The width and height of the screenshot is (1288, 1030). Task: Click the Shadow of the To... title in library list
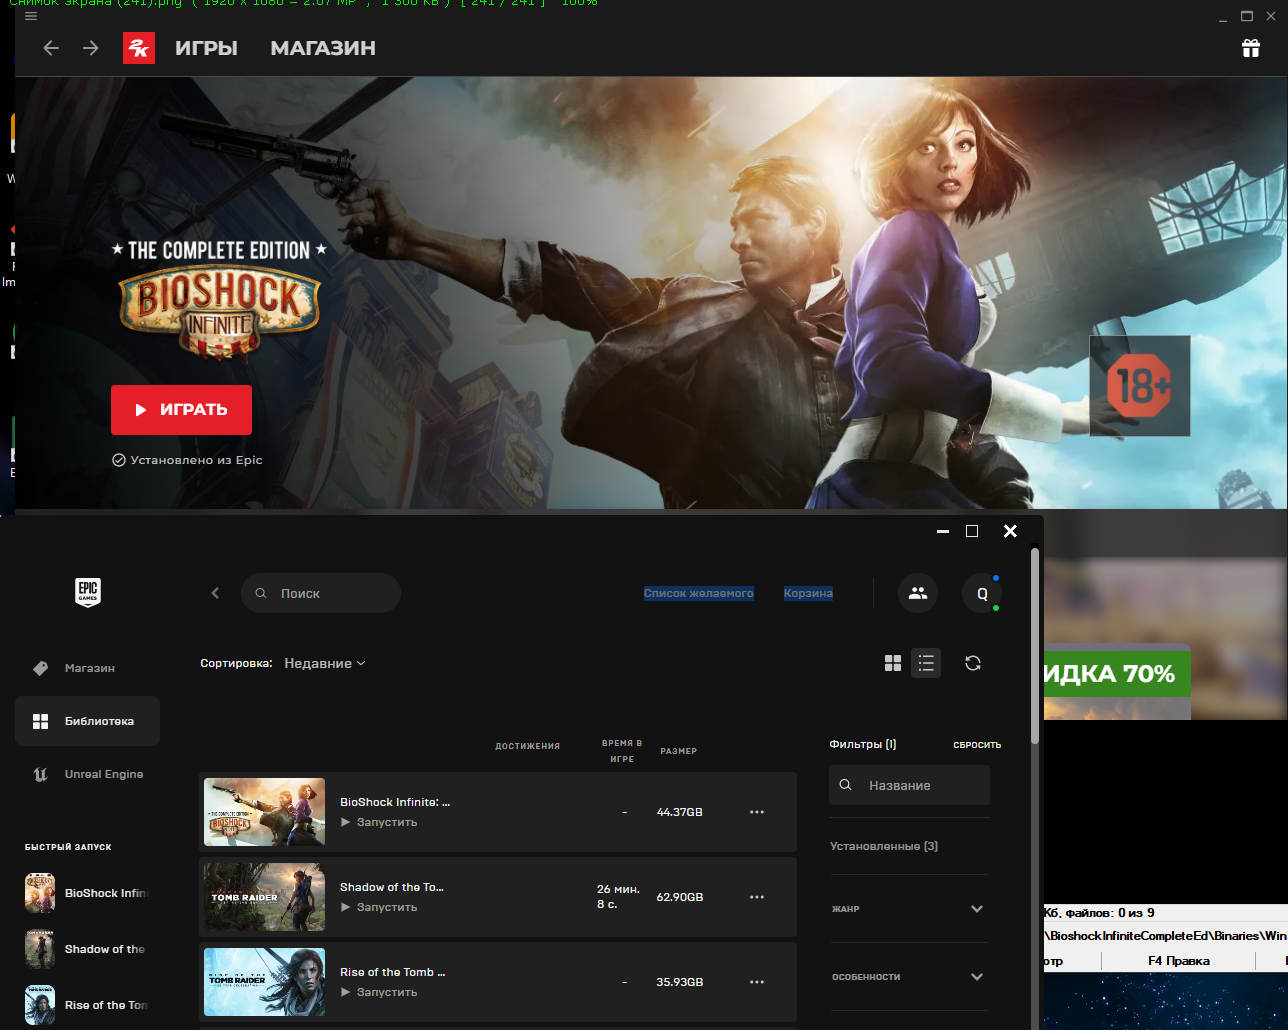point(392,887)
